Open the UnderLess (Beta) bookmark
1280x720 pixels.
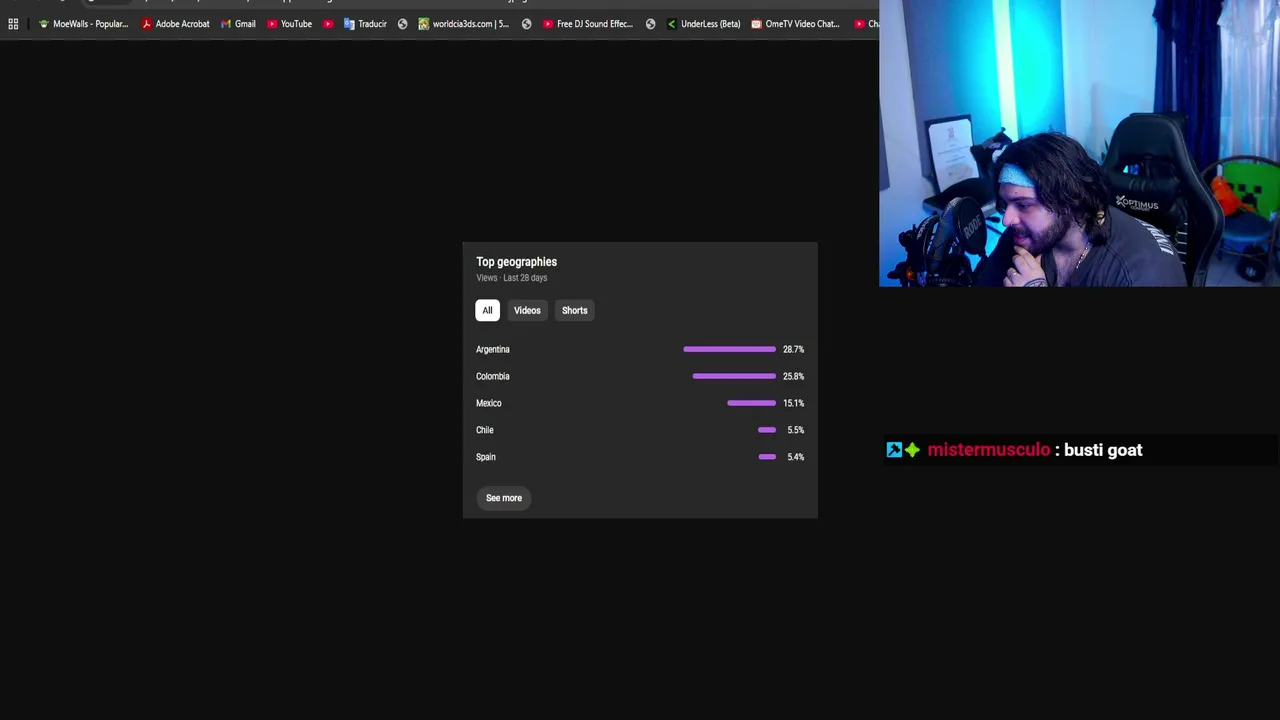[x=704, y=24]
